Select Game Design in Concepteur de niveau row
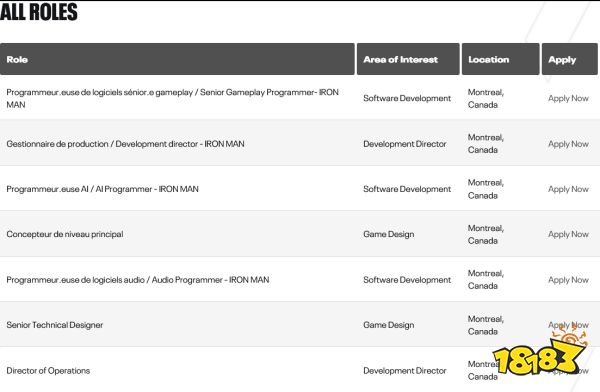Screen dimensions: 600x392 (x=389, y=234)
